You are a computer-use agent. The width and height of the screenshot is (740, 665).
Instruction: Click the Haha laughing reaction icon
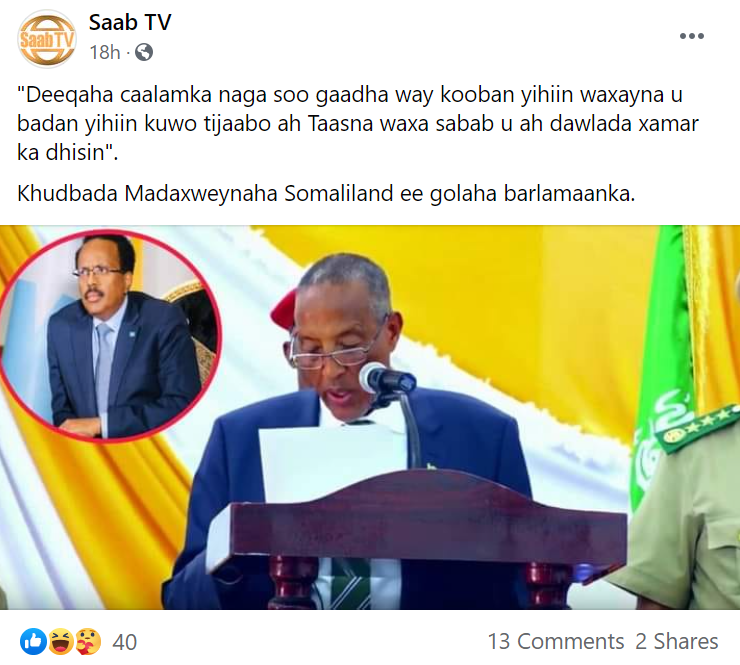click(60, 641)
